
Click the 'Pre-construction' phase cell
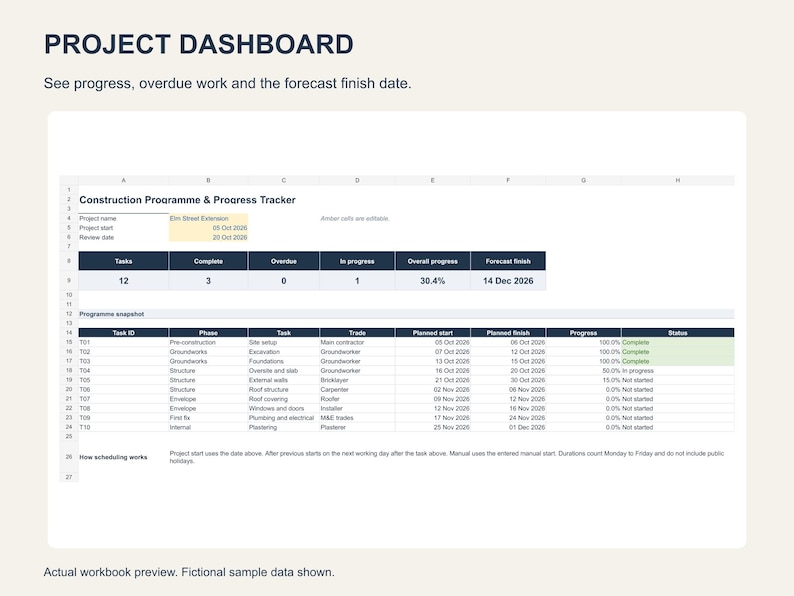[x=208, y=342]
